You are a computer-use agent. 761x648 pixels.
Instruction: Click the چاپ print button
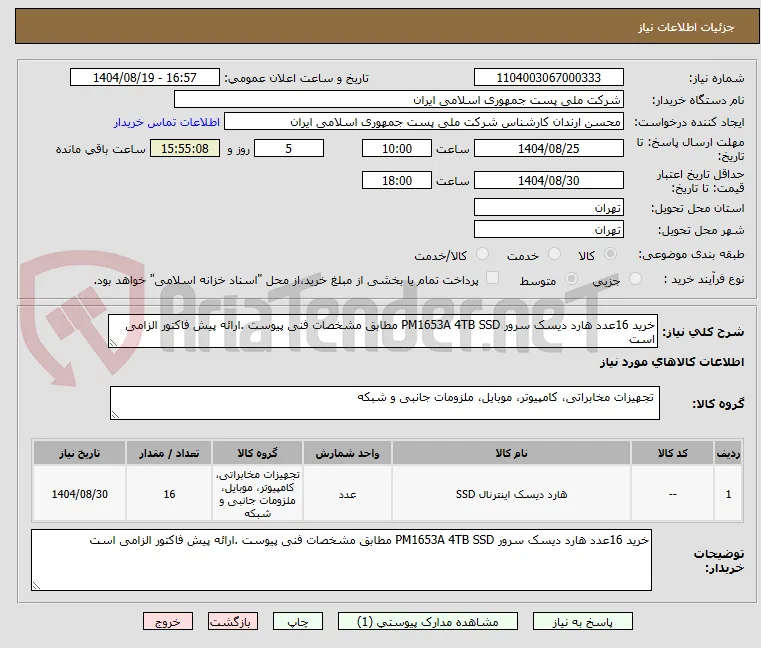pyautogui.click(x=298, y=622)
